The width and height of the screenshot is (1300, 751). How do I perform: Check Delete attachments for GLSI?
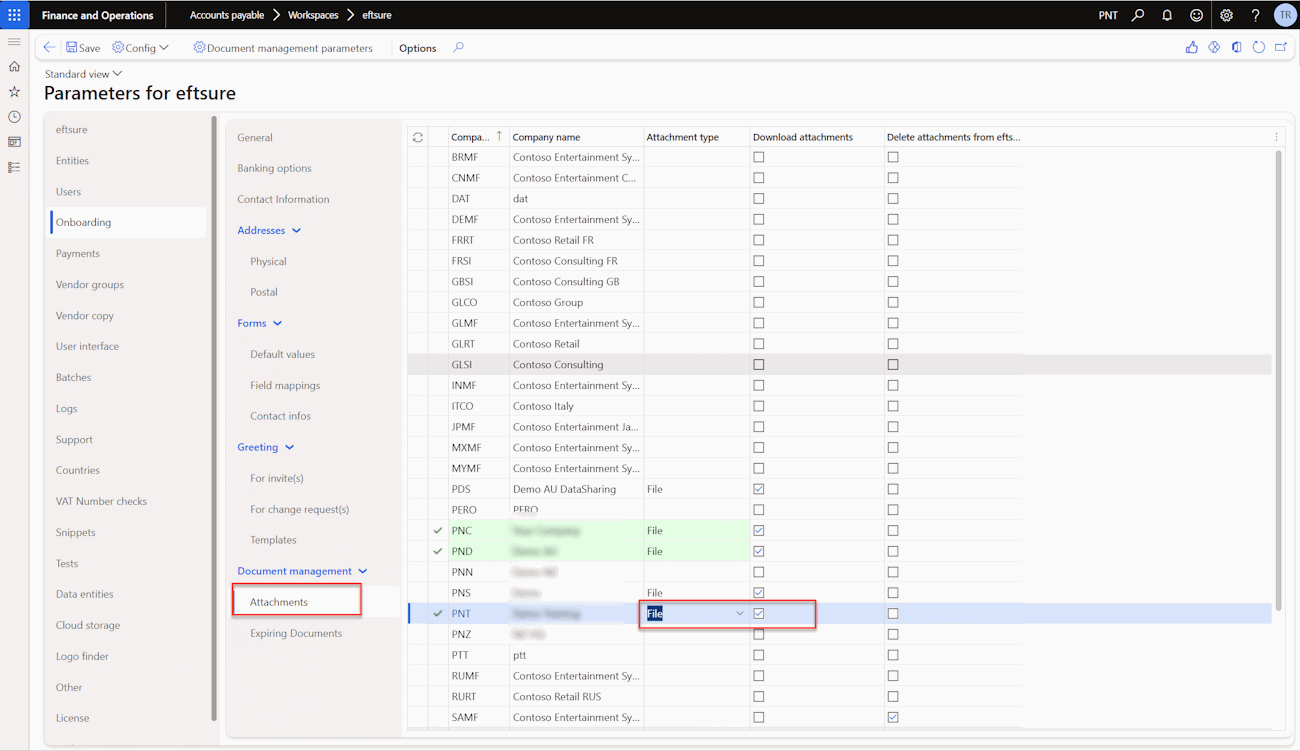coord(893,365)
